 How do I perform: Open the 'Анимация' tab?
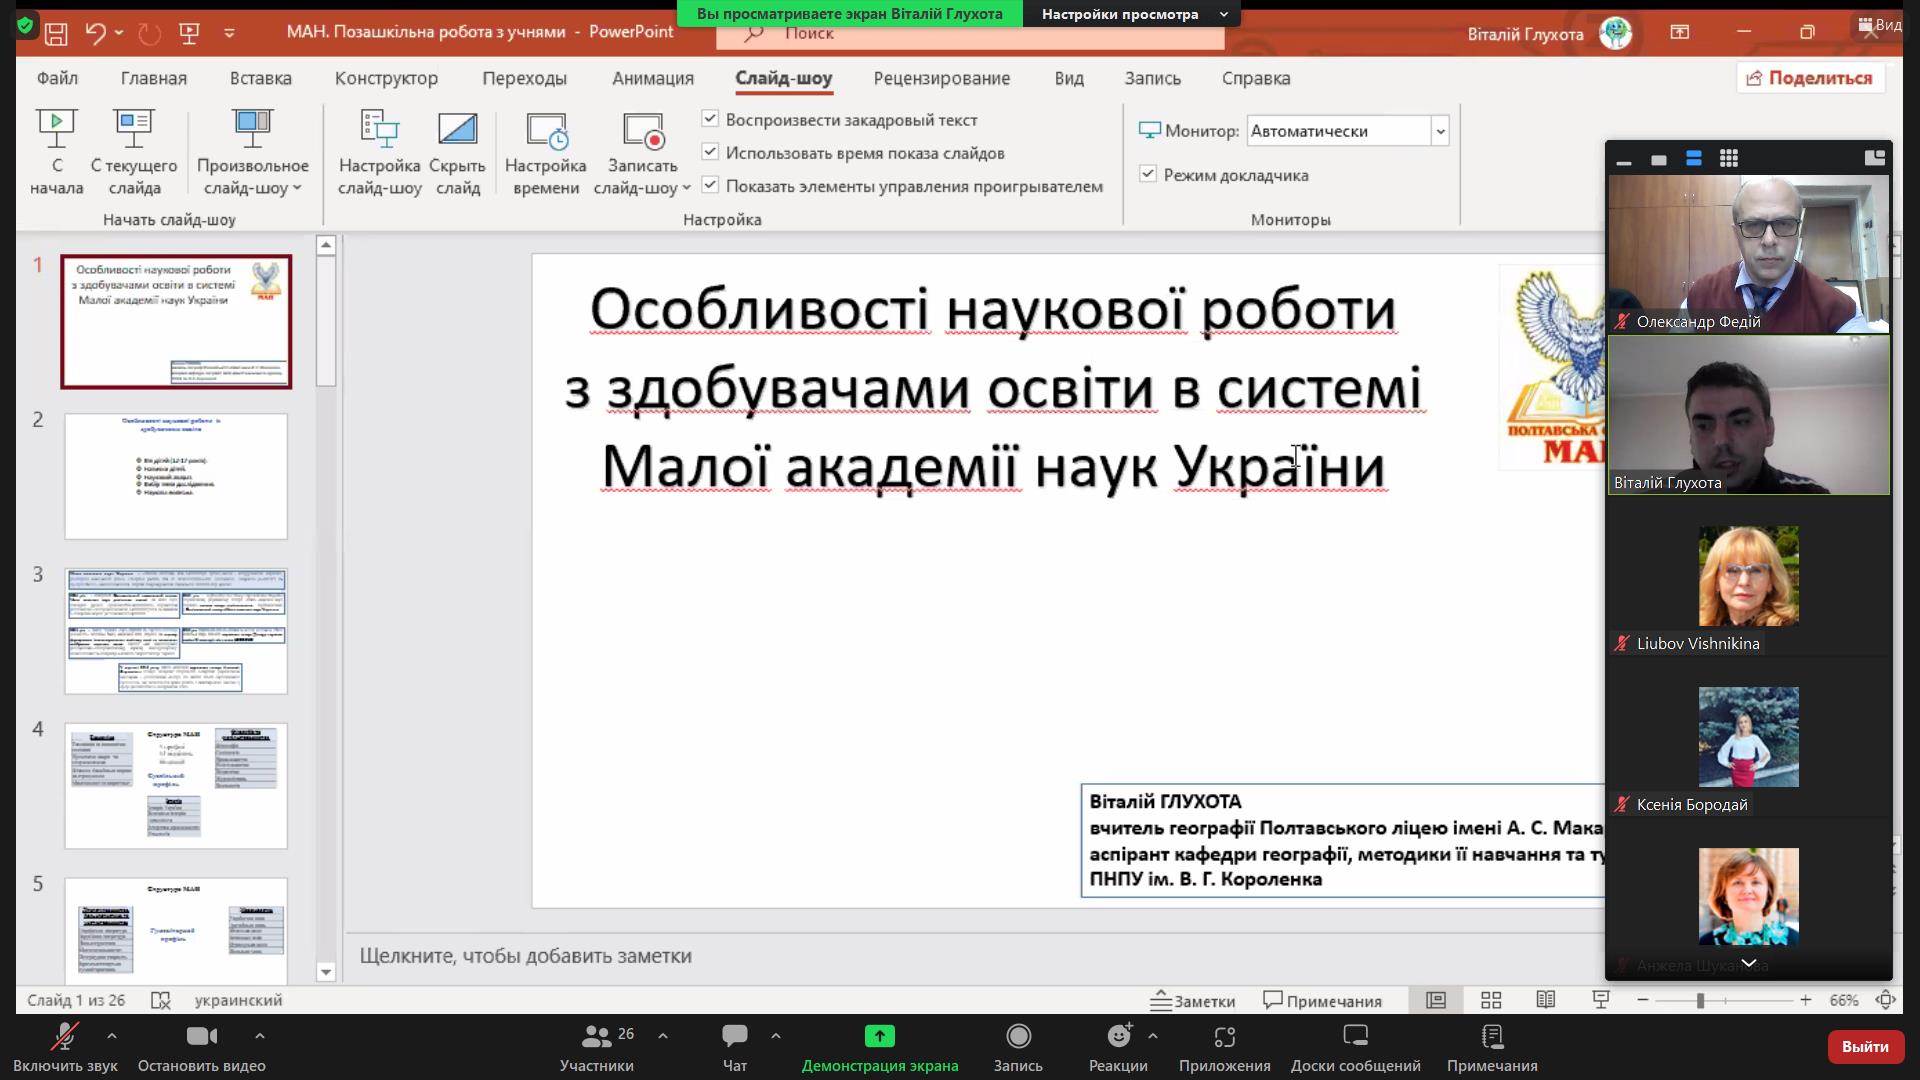point(653,78)
